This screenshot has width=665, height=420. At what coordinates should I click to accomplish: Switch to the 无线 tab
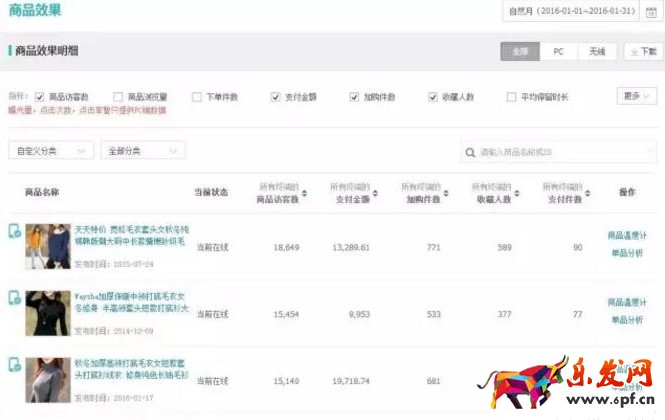(596, 51)
